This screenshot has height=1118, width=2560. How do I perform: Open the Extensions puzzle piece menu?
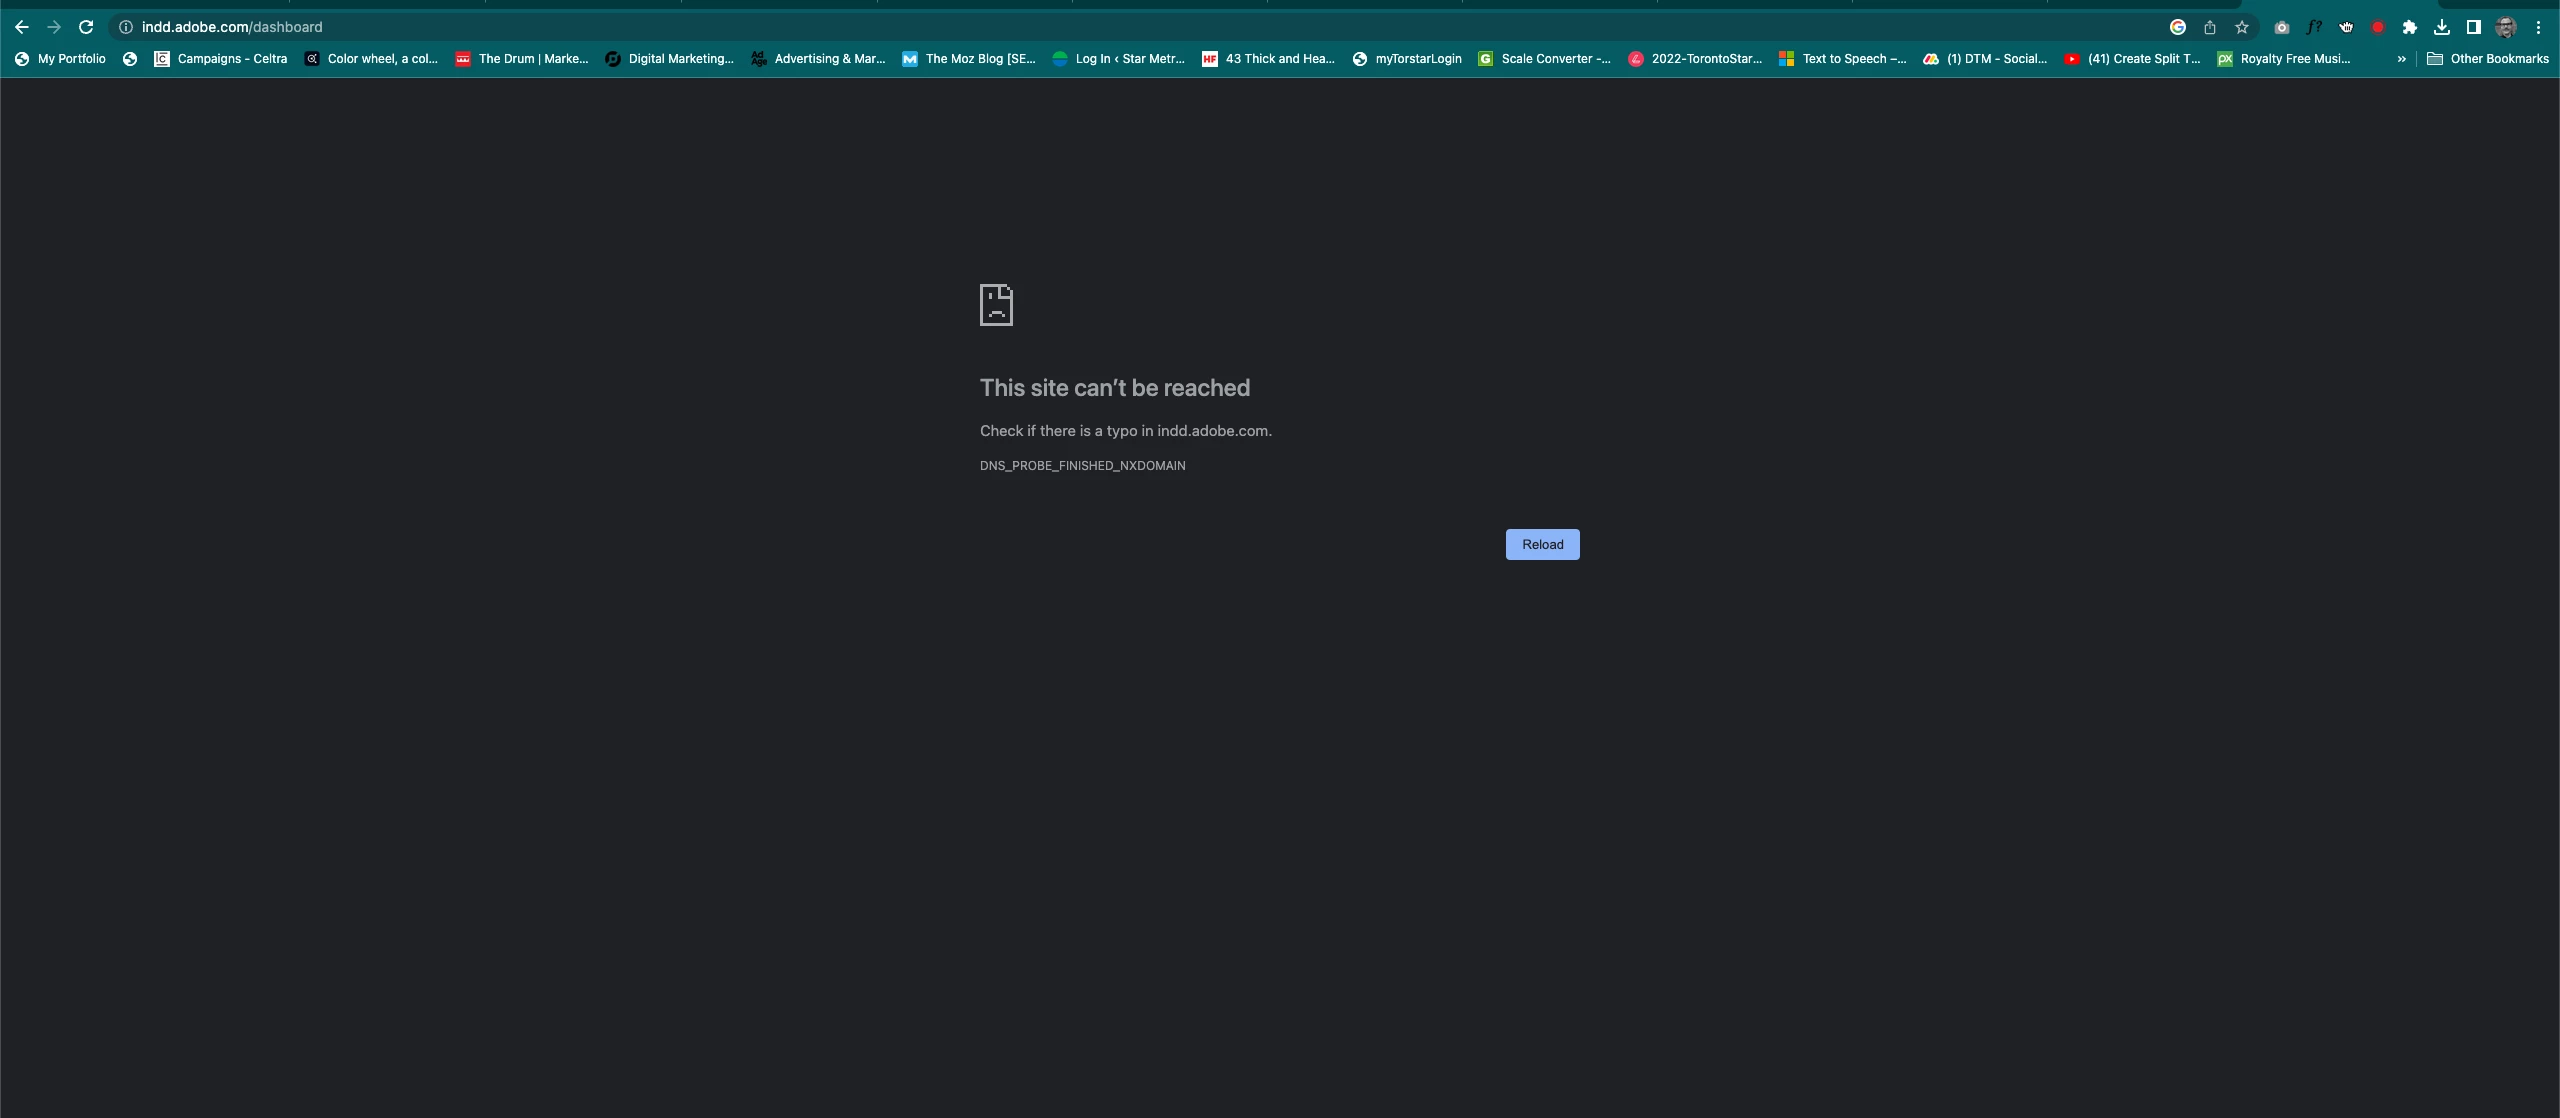click(2410, 27)
